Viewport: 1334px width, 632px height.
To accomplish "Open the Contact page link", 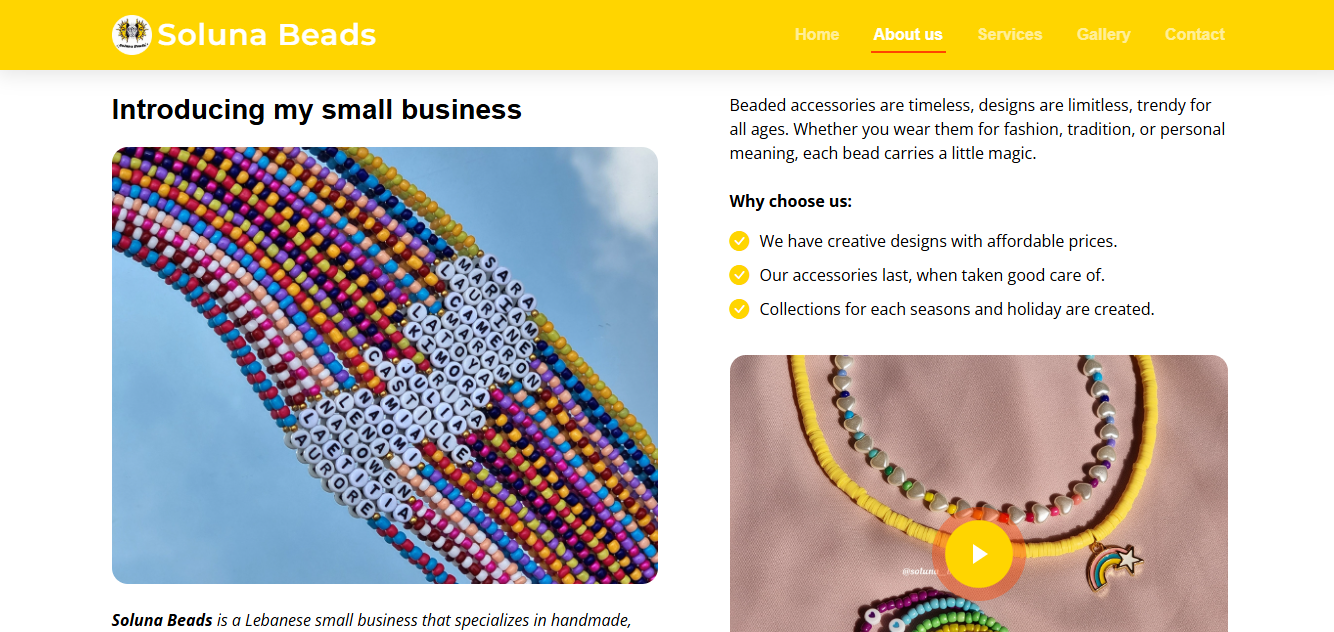I will [x=1194, y=34].
